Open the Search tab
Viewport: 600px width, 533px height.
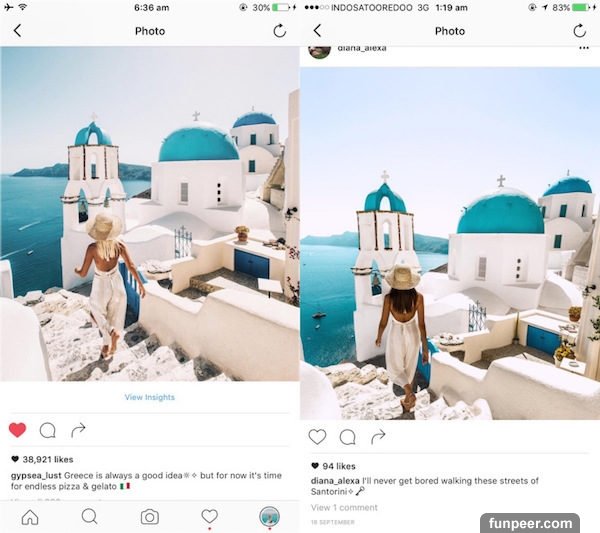[x=90, y=517]
